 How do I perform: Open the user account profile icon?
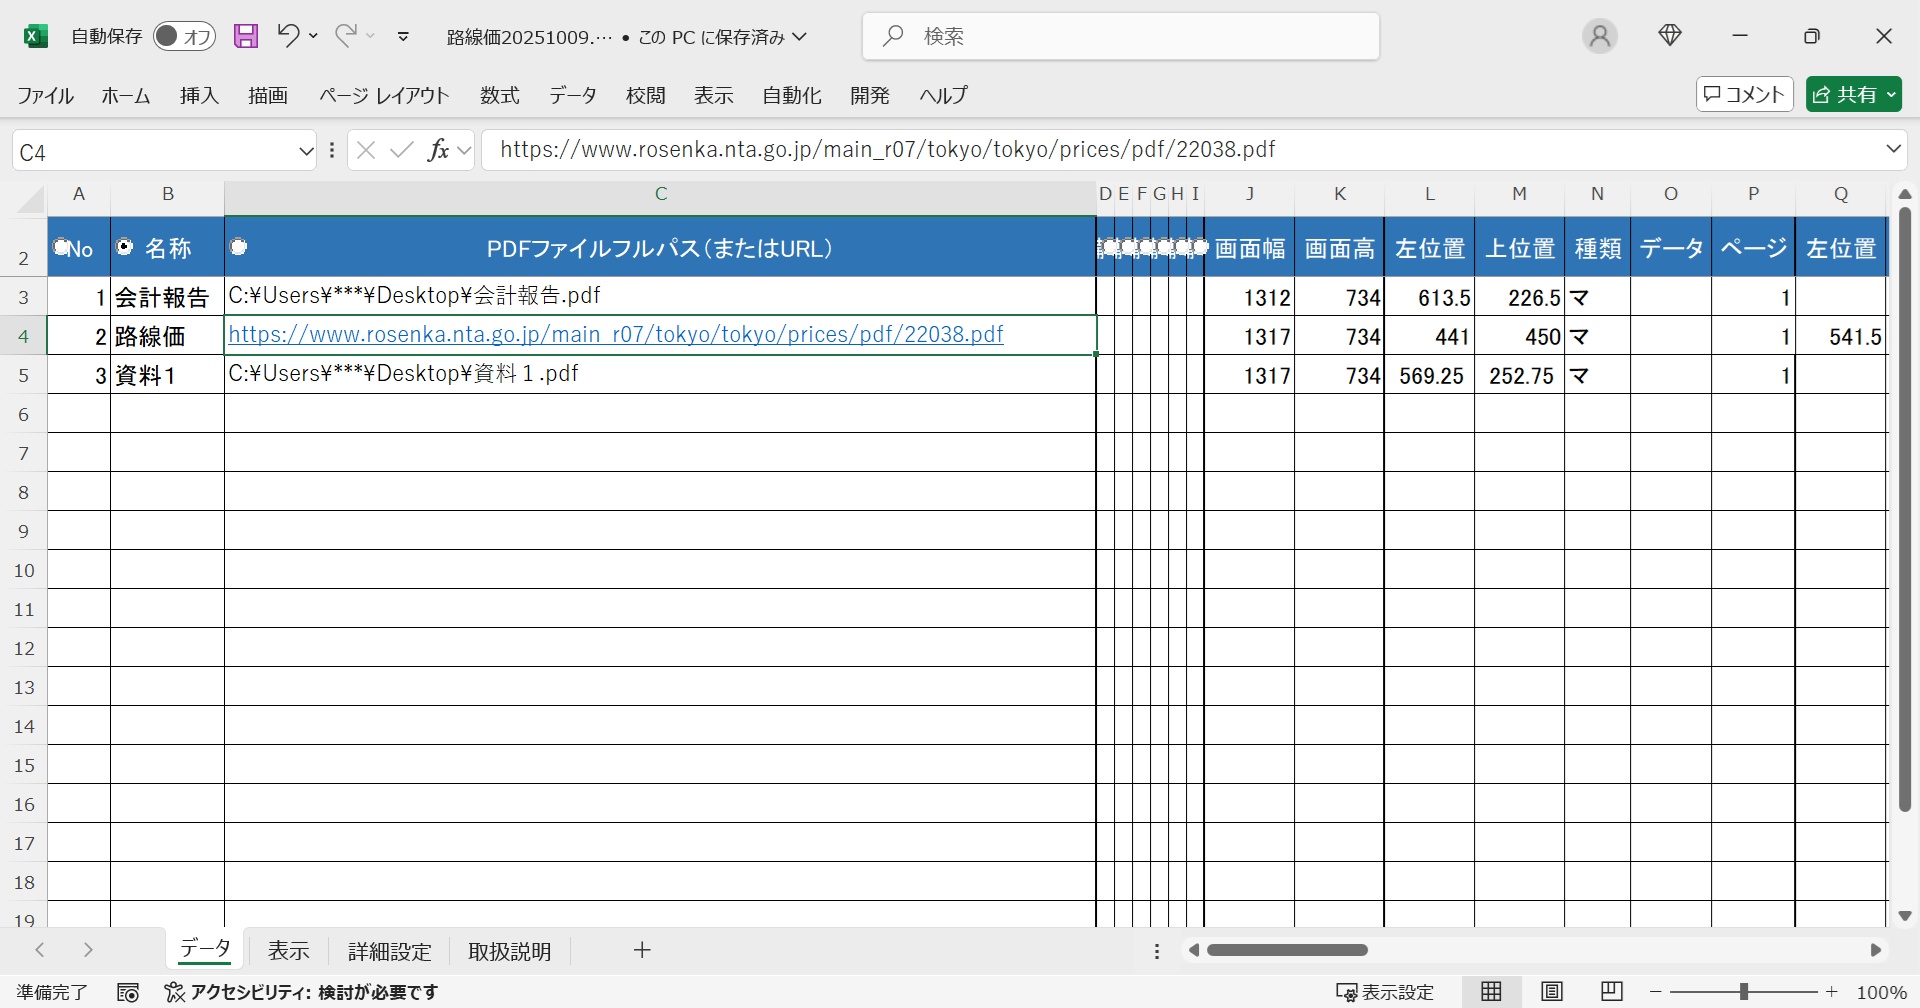point(1599,37)
